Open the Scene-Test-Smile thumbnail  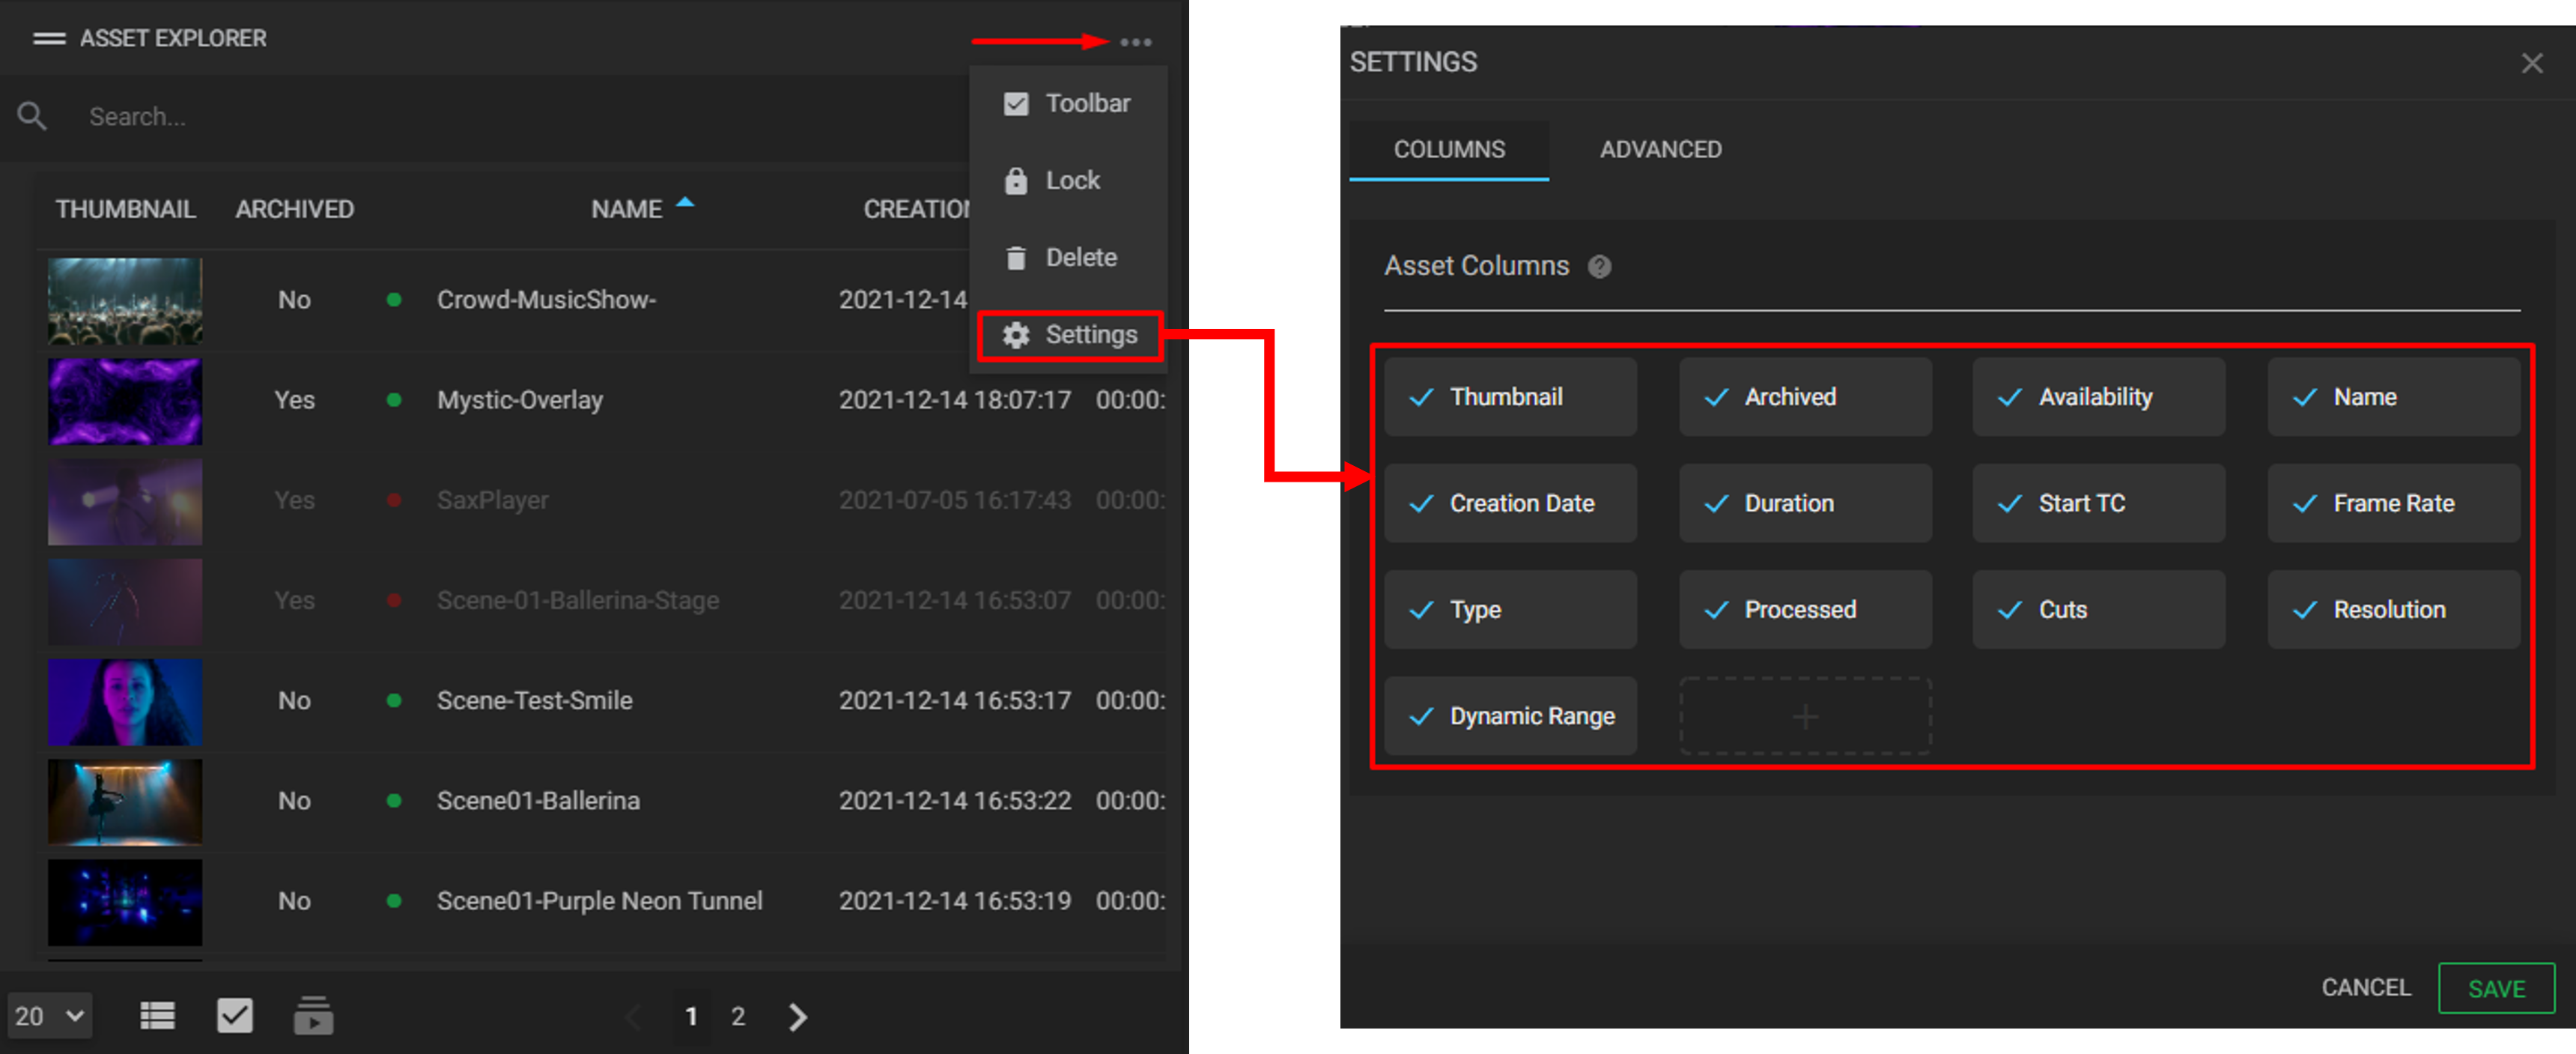click(124, 702)
